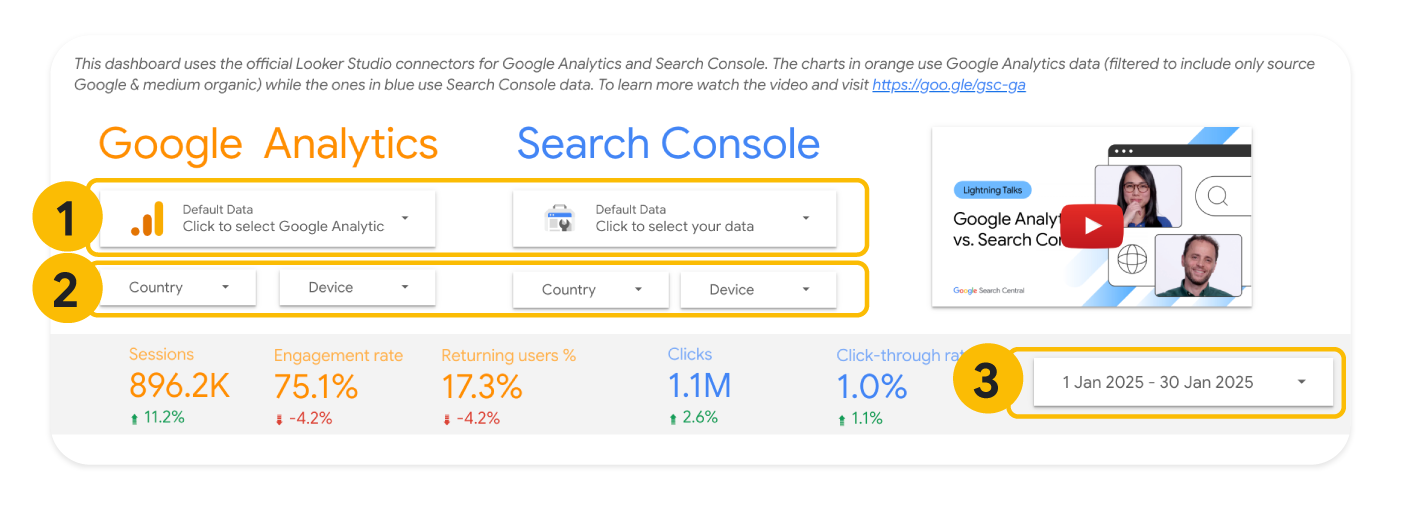The width and height of the screenshot is (1401, 510).
Task: Click the Returning users 17.3% scorecard
Action: point(482,386)
